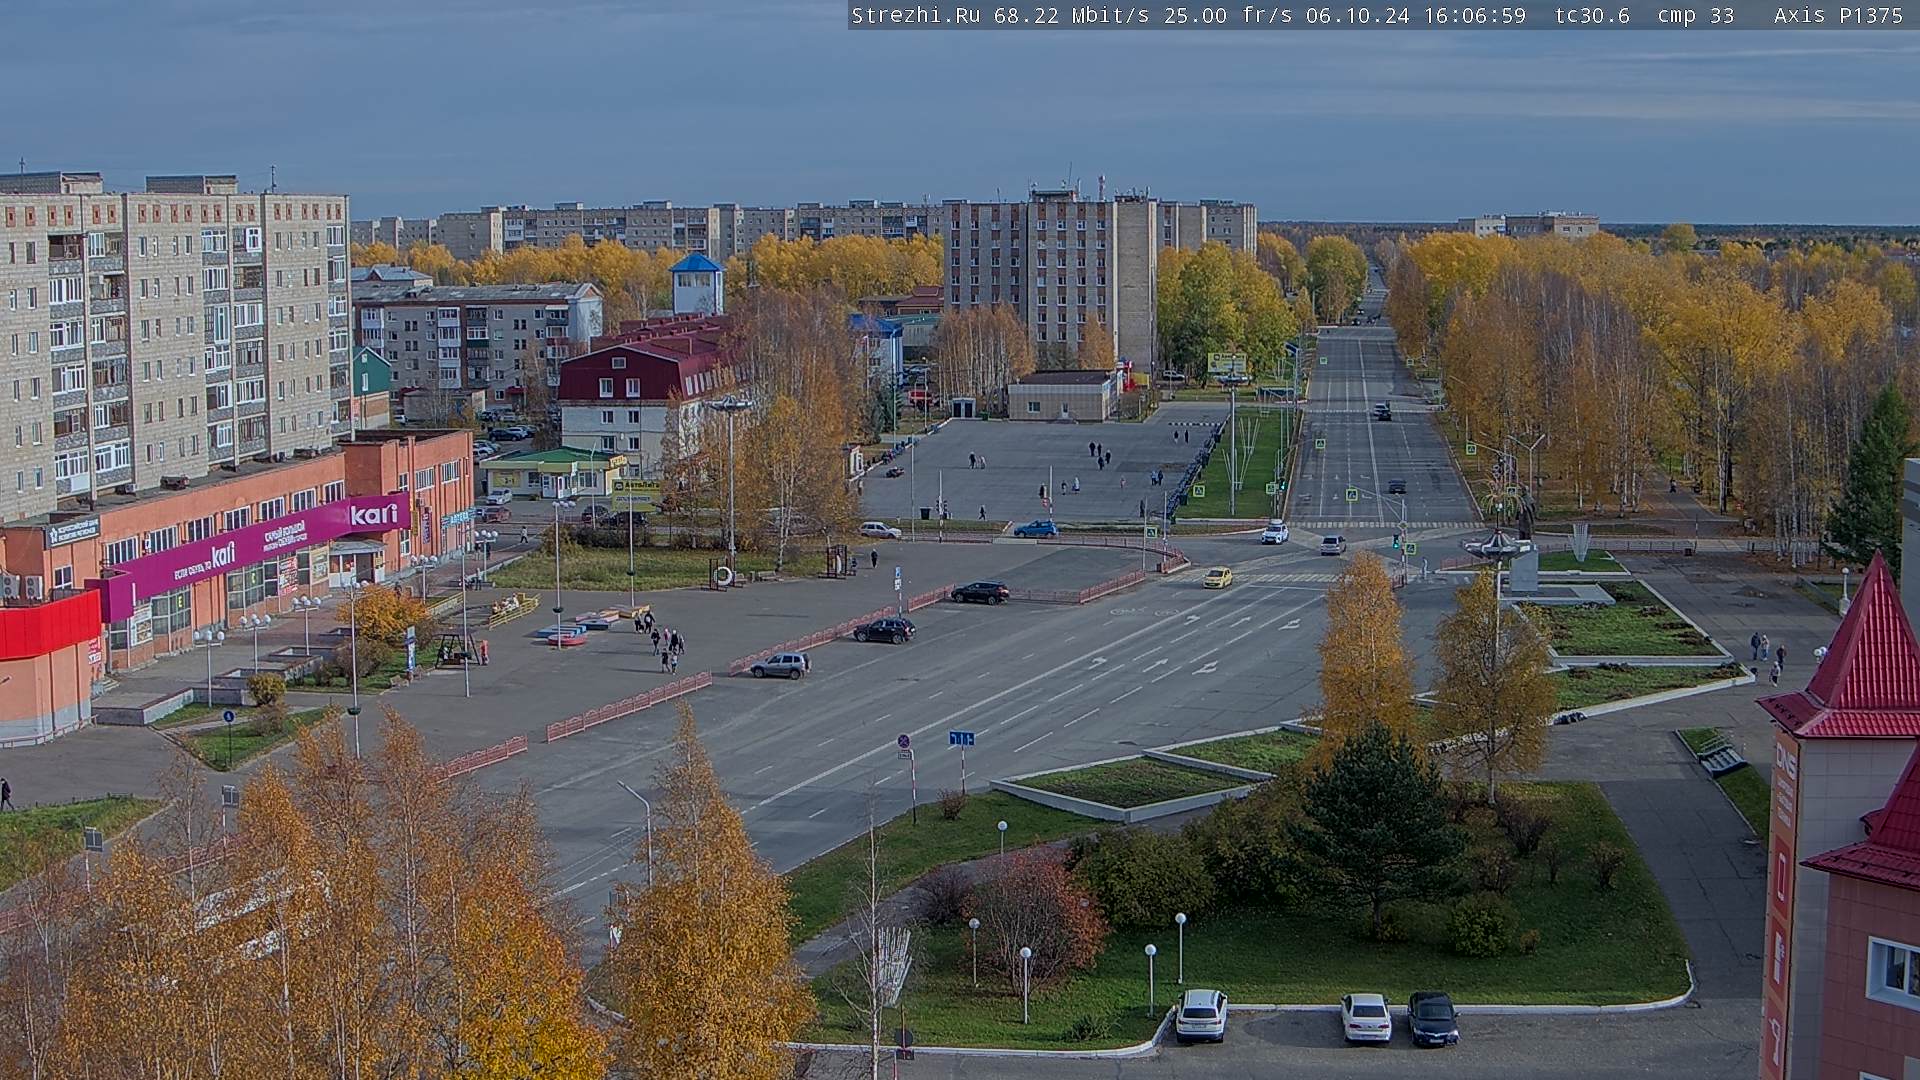
Task: Click the 68.22 Mbit/s bitrate readout
Action: click(x=1072, y=15)
